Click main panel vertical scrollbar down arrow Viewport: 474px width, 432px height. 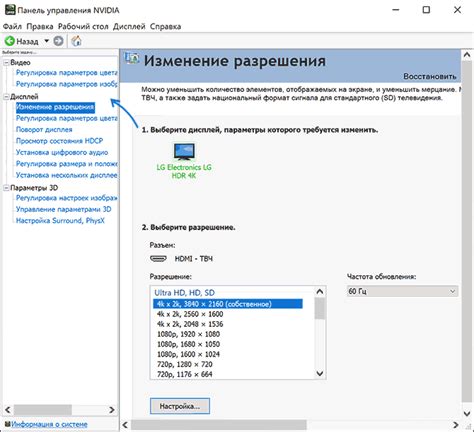point(467,414)
